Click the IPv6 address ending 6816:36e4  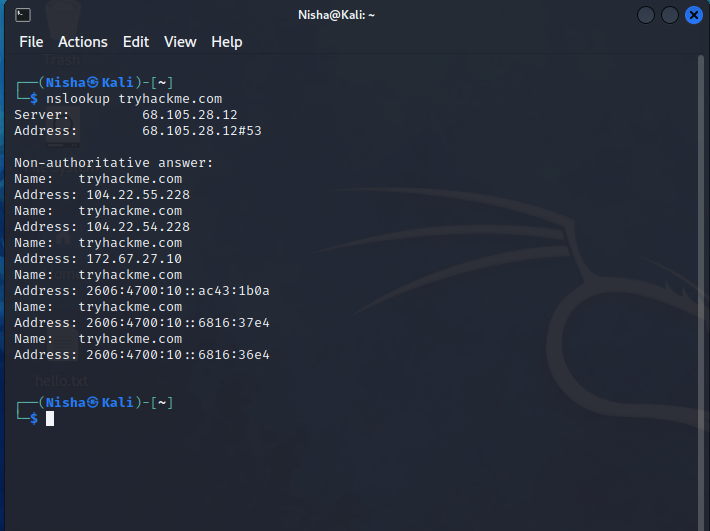point(178,355)
